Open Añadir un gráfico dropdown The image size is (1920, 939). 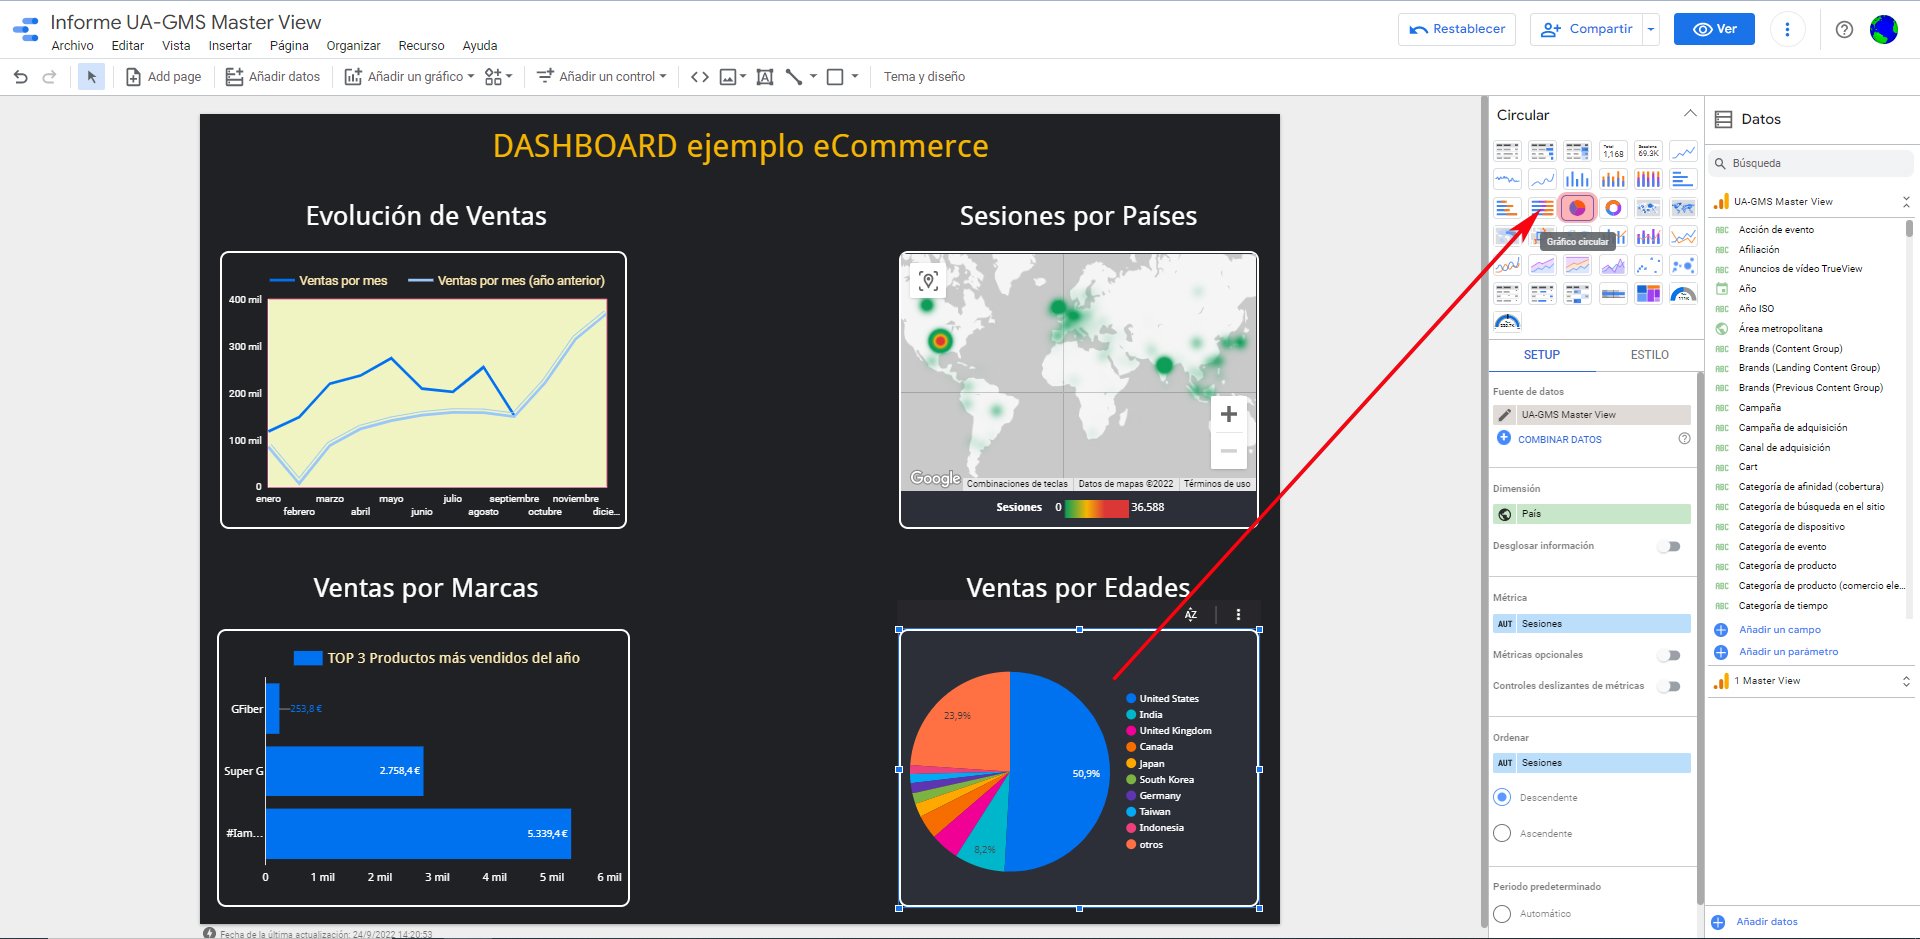tap(409, 77)
